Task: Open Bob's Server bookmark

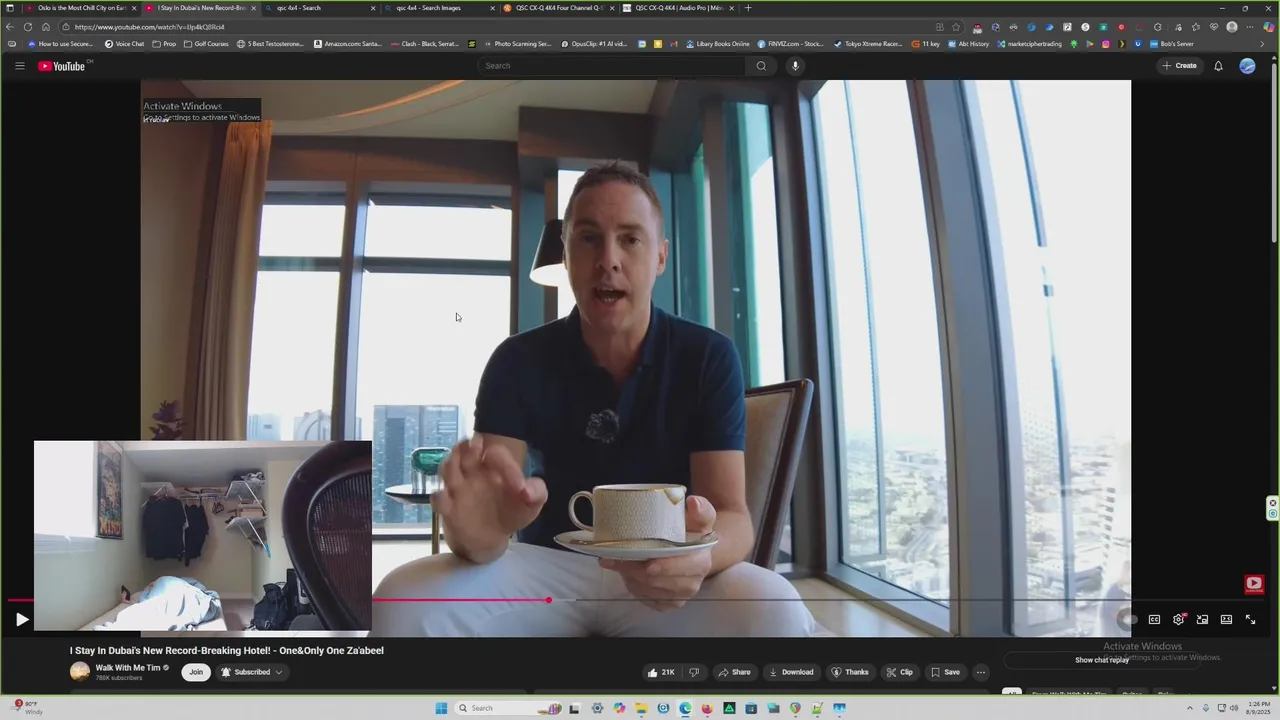Action: point(1171,44)
